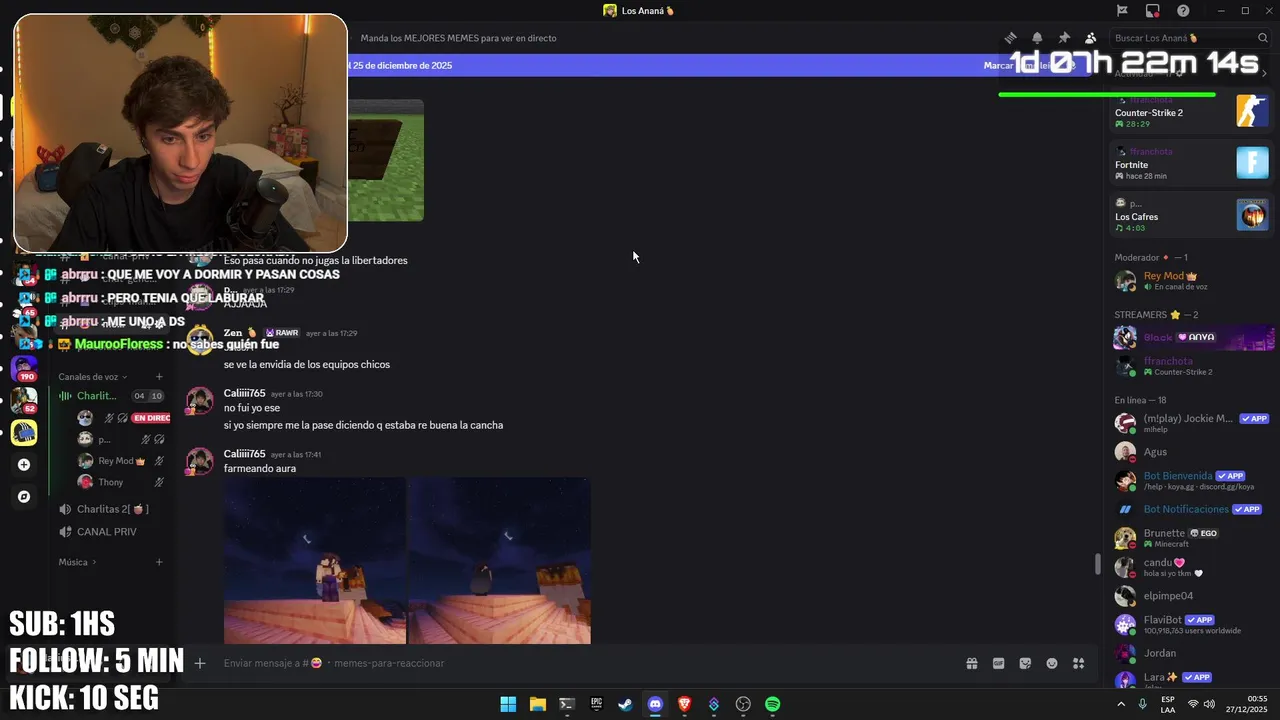Open Block streamer member entry
Image resolution: width=1280 pixels, height=720 pixels.
point(1191,337)
